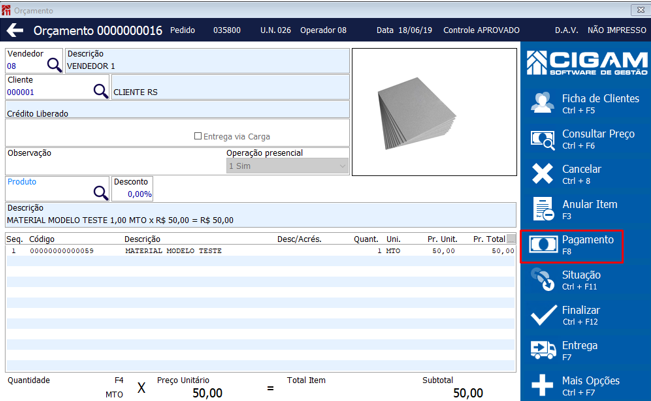Click the Vendedor search magnifier icon

click(x=54, y=65)
